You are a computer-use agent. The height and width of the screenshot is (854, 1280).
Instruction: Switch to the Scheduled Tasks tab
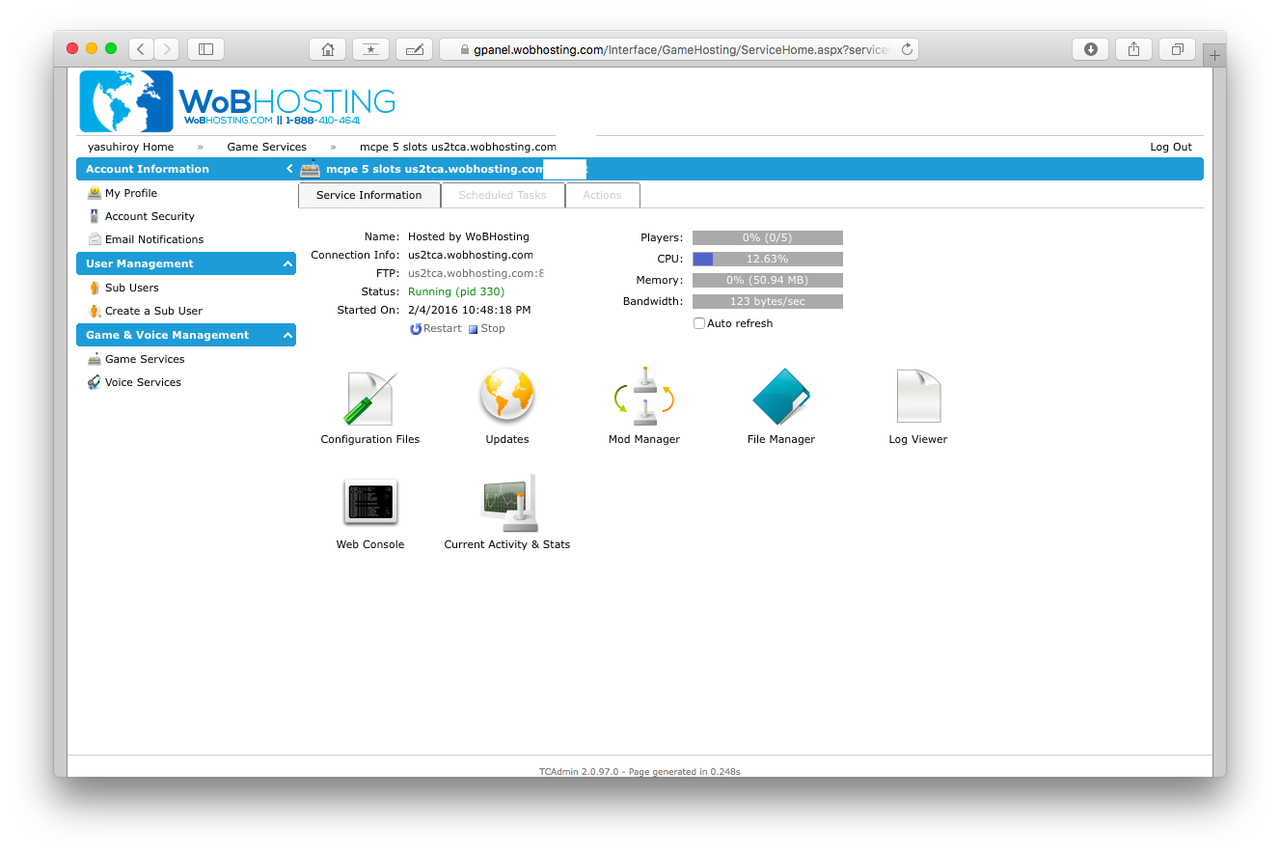pyautogui.click(x=502, y=195)
